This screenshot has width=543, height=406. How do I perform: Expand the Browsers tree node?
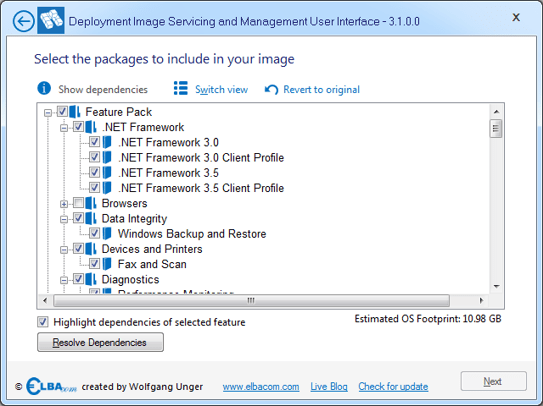point(64,204)
